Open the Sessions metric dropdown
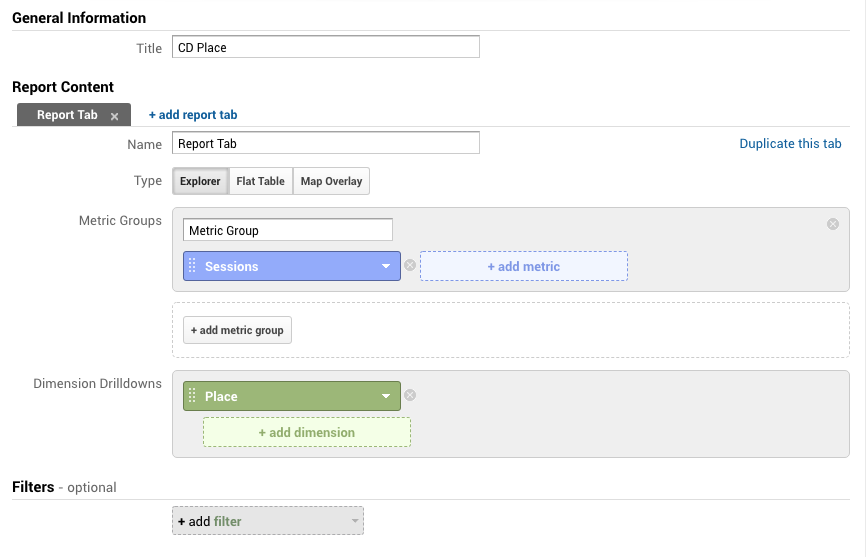866x557 pixels. 386,266
